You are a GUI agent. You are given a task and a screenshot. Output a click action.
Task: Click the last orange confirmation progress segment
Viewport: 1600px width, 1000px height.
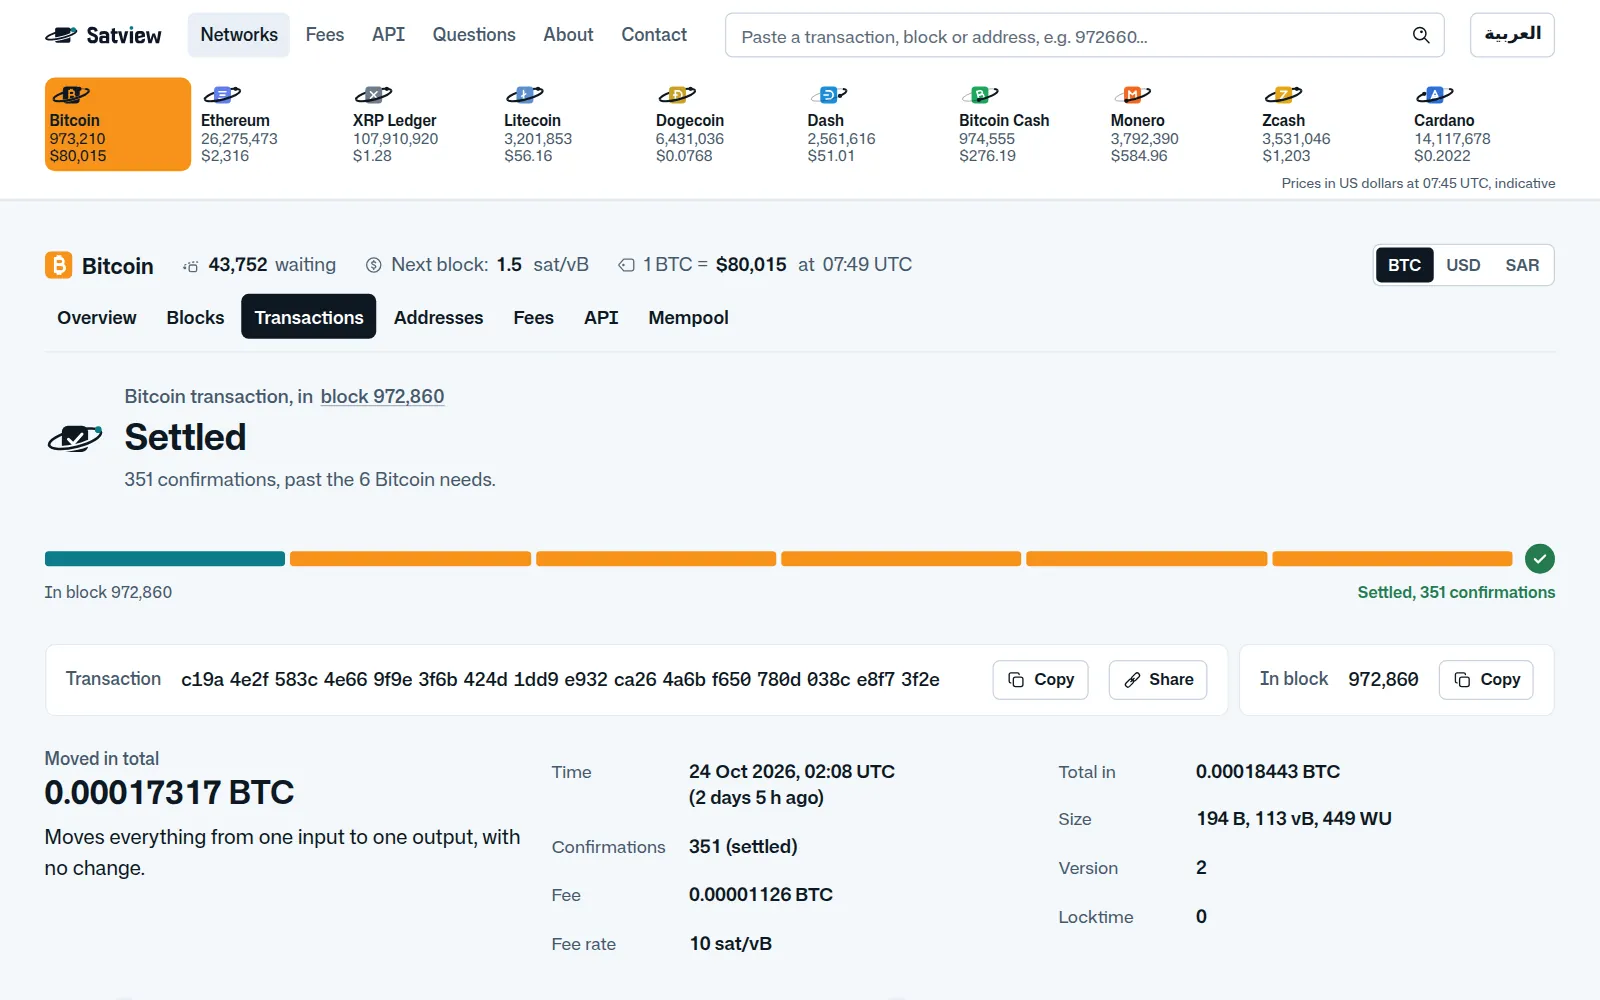tap(1392, 559)
